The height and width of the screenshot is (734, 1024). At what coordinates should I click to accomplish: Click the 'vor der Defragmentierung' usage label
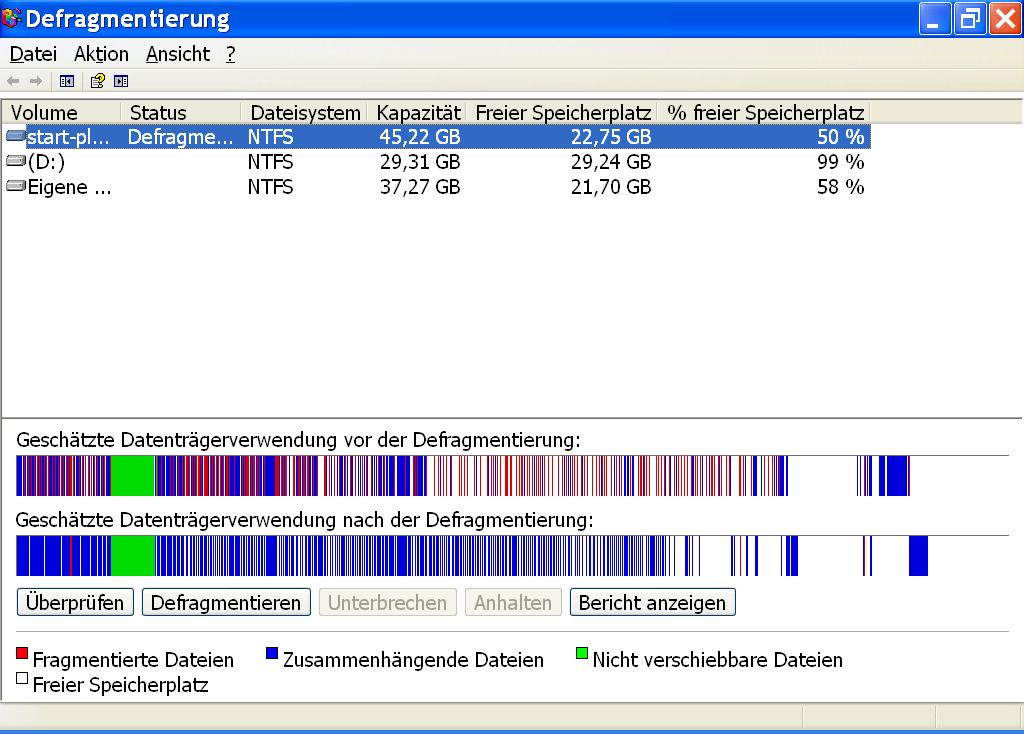coord(298,440)
